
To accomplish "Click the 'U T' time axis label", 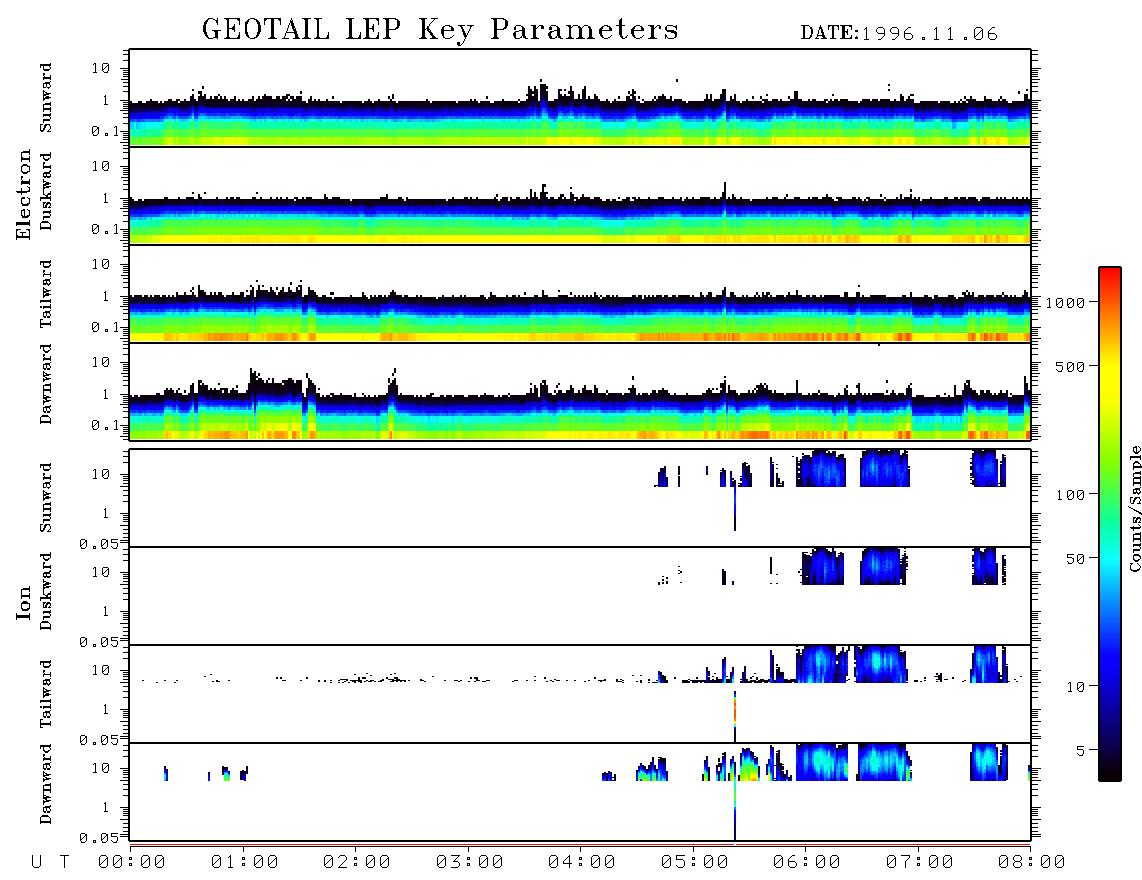I will point(50,863).
